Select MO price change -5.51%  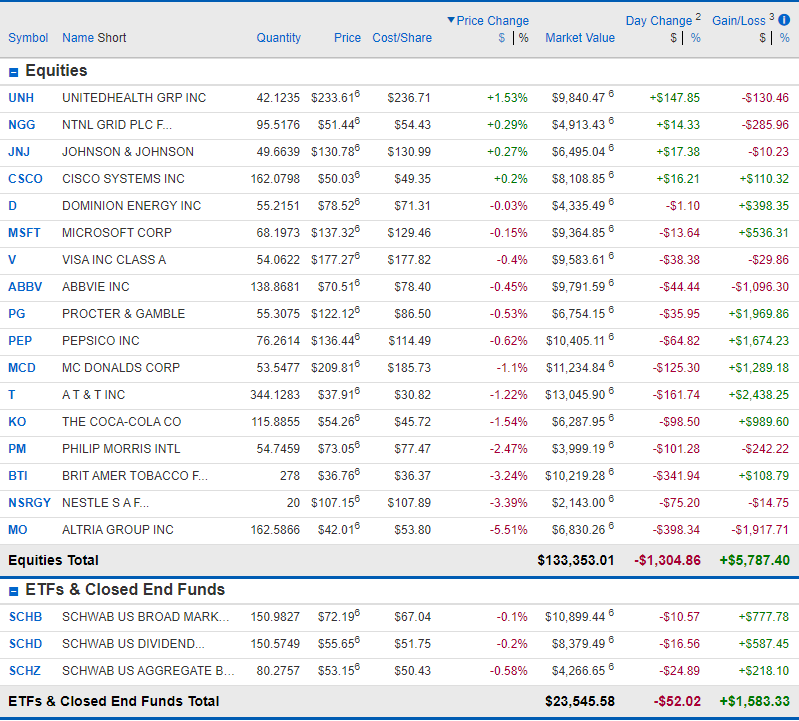pos(509,530)
